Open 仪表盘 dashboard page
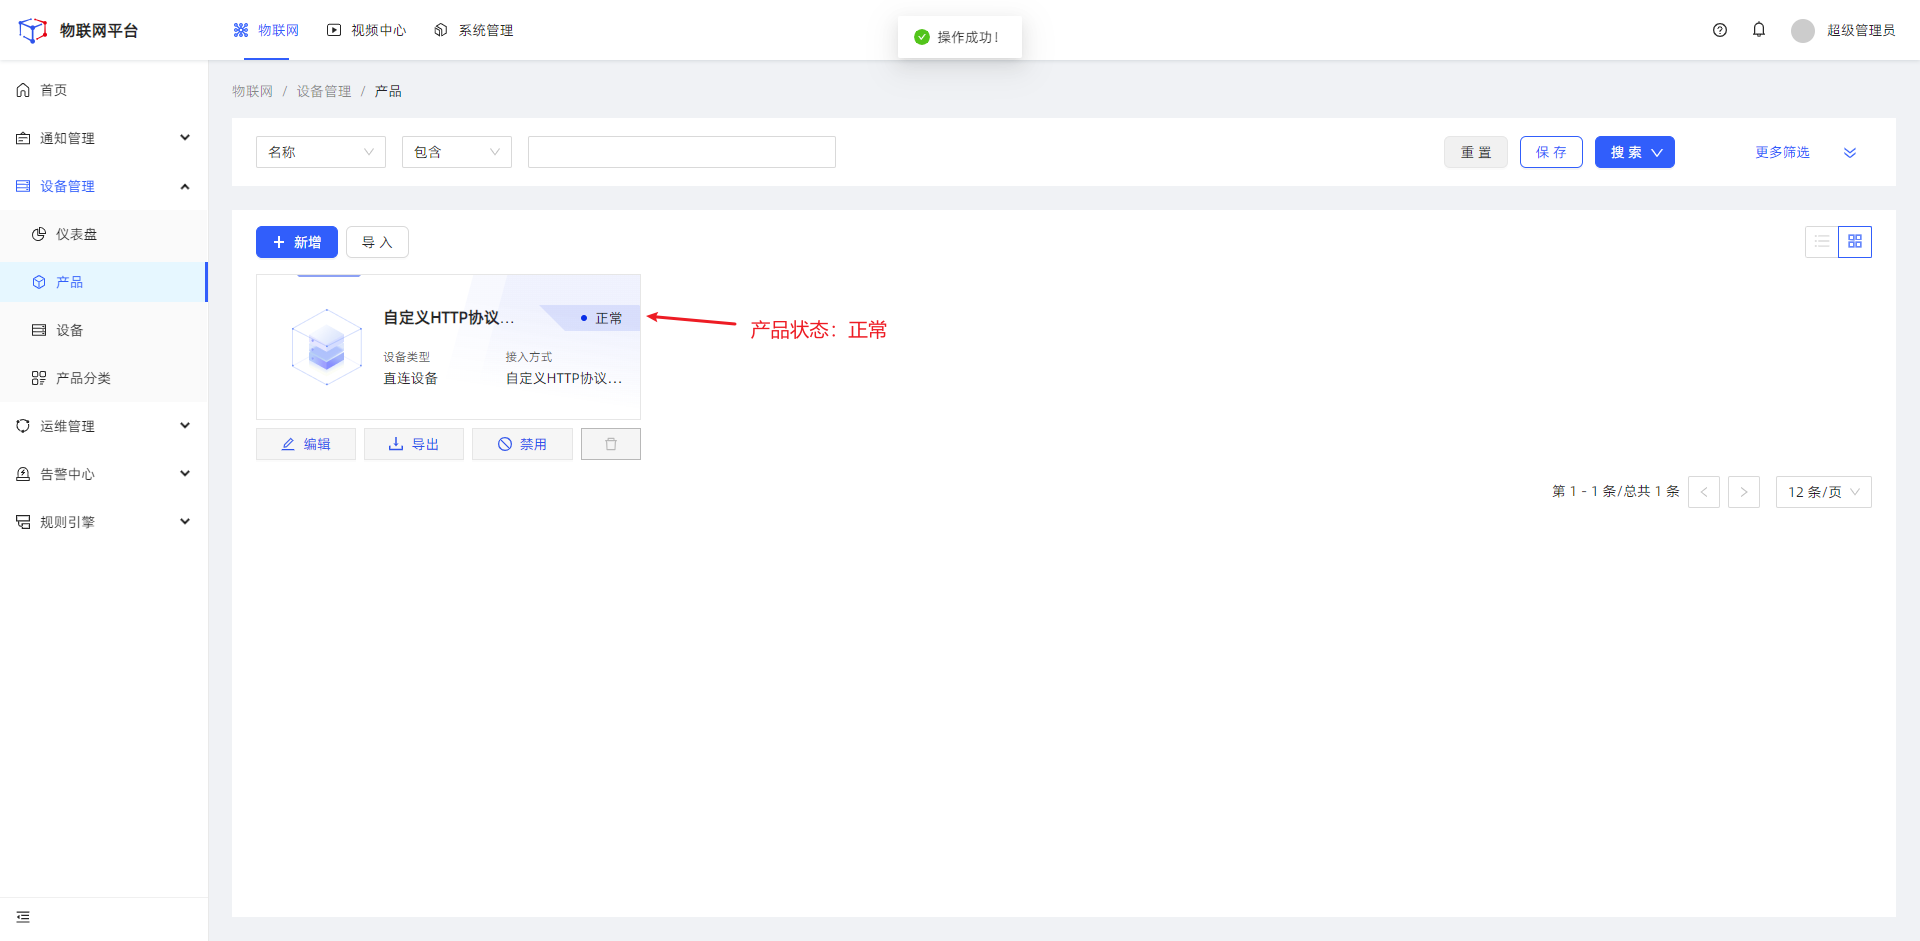The width and height of the screenshot is (1920, 941). tap(104, 234)
